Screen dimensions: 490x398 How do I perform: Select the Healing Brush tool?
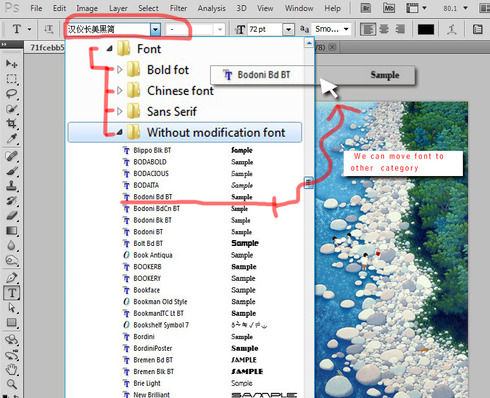(x=11, y=156)
